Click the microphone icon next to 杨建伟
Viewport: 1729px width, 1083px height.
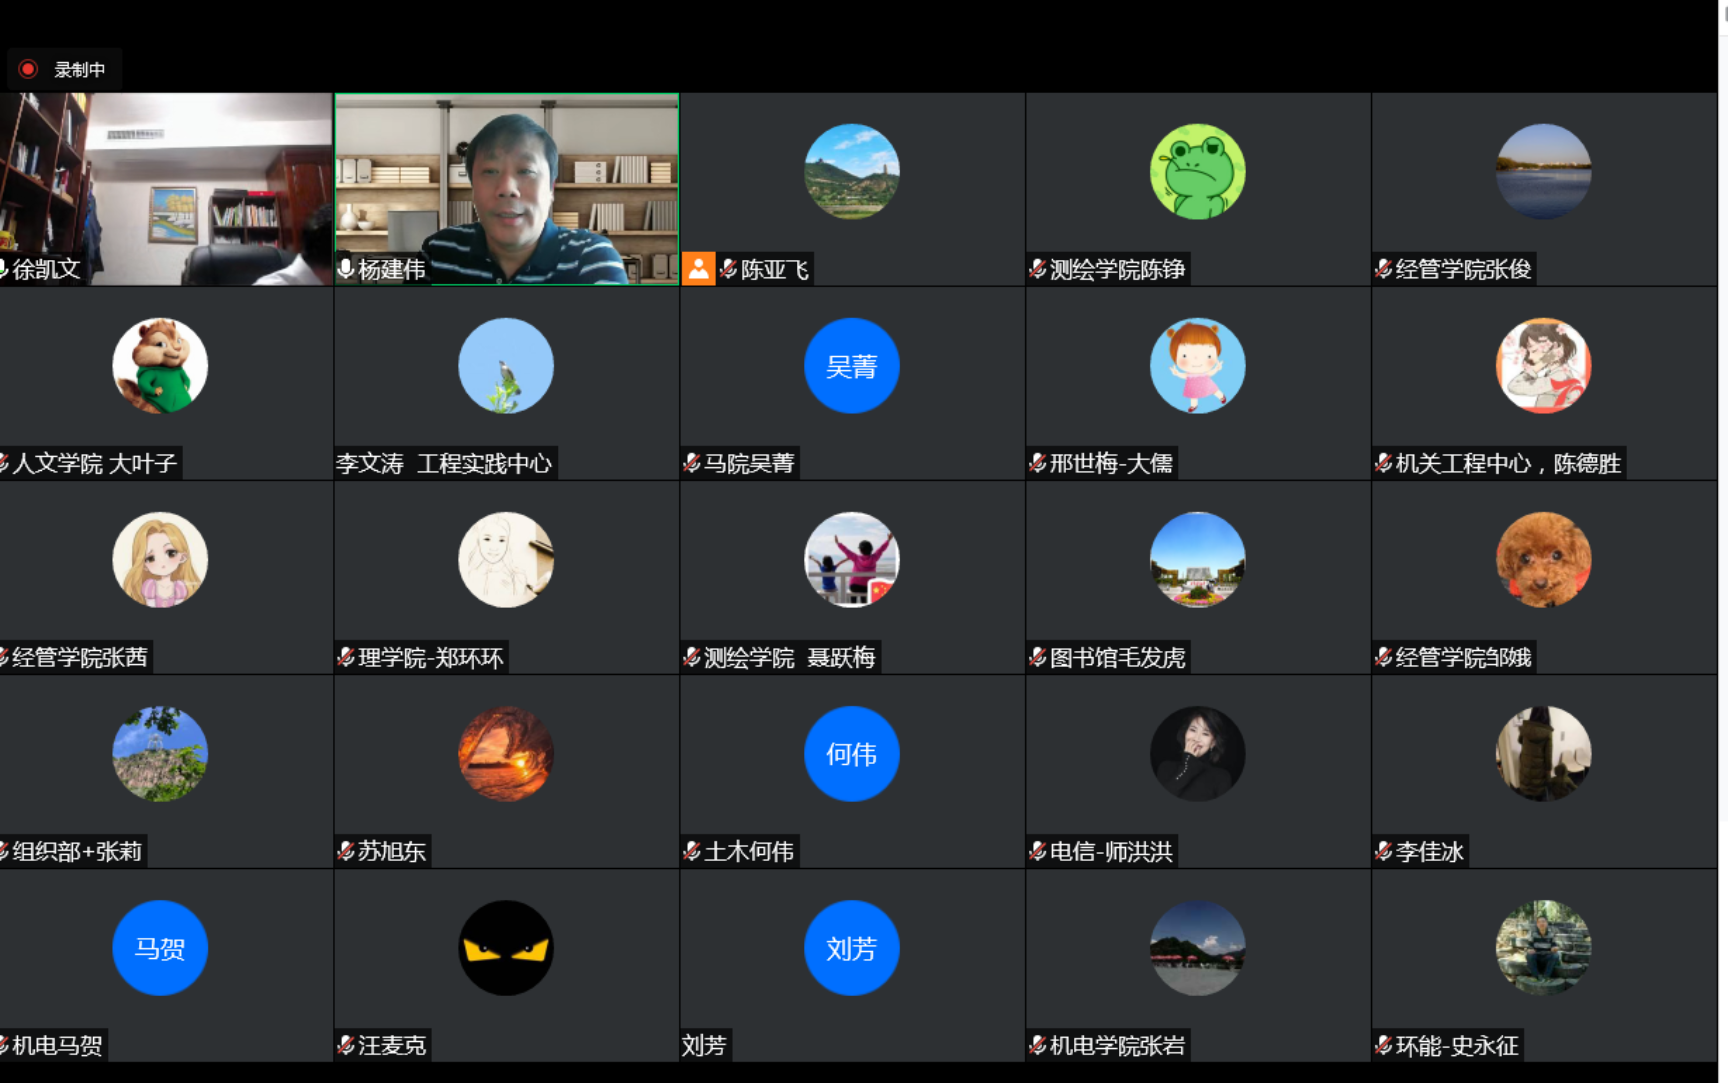(345, 269)
